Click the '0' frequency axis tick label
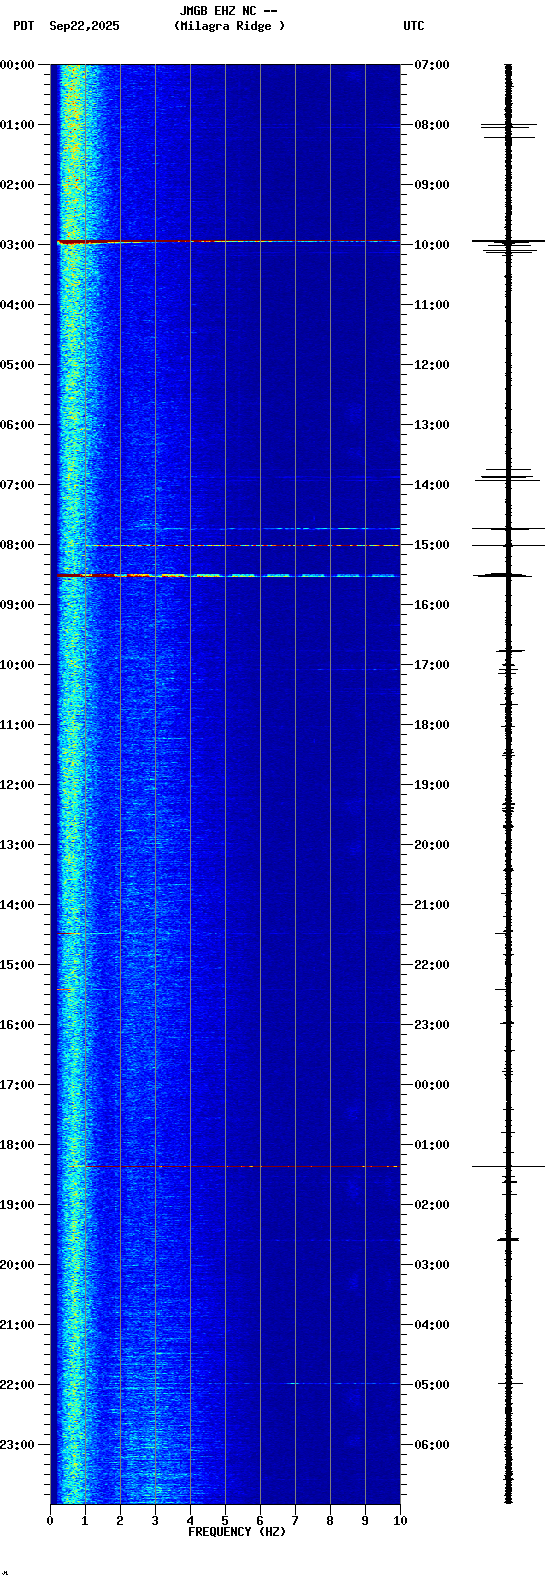Screen dimensions: 552x1584 pos(50,1521)
